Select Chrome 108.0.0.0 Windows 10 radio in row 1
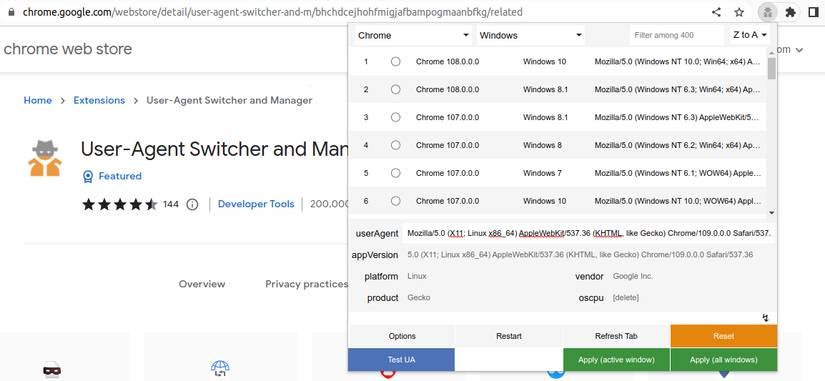 396,62
